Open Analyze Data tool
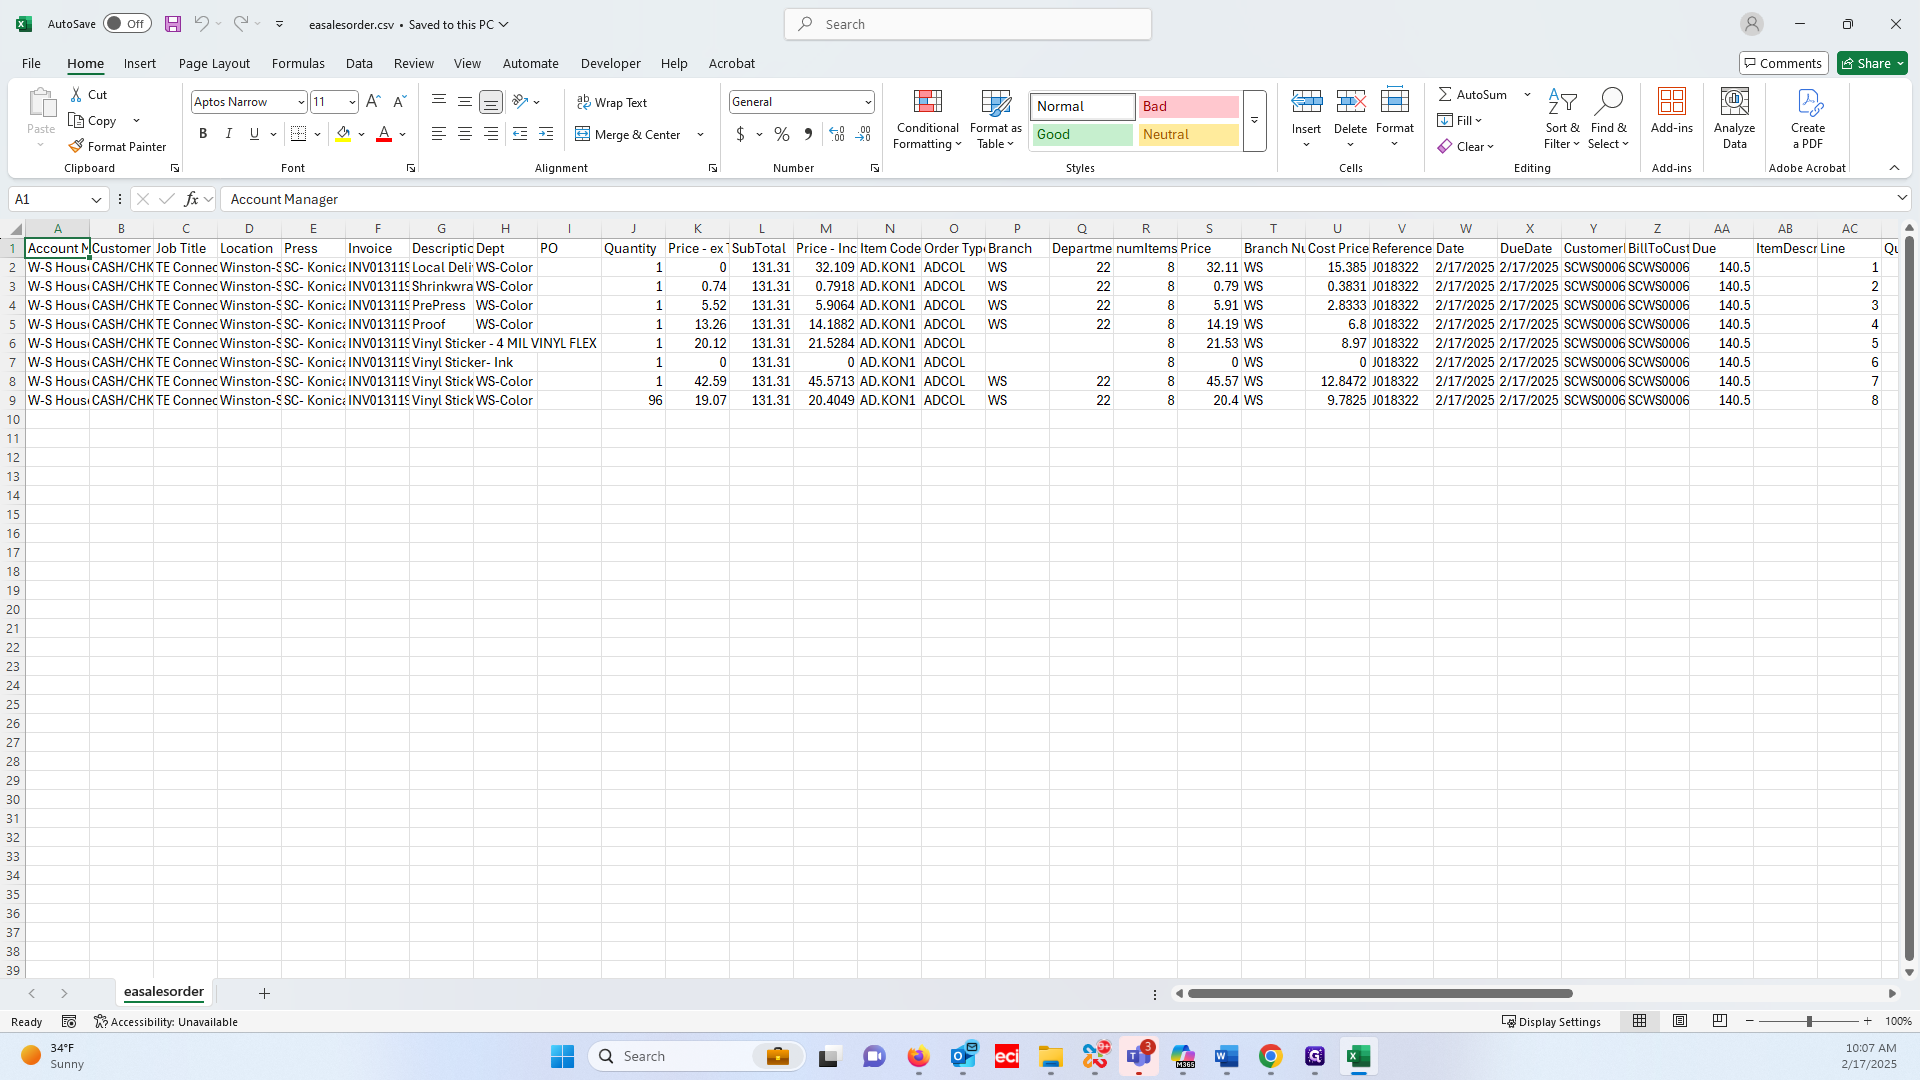 point(1734,118)
